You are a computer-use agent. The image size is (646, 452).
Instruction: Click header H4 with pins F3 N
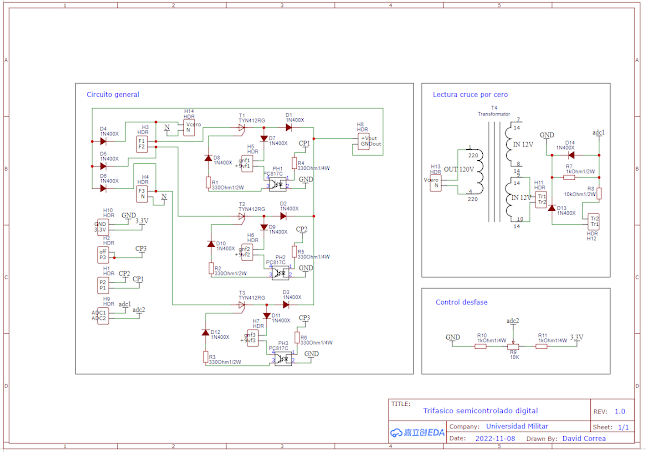tap(142, 194)
